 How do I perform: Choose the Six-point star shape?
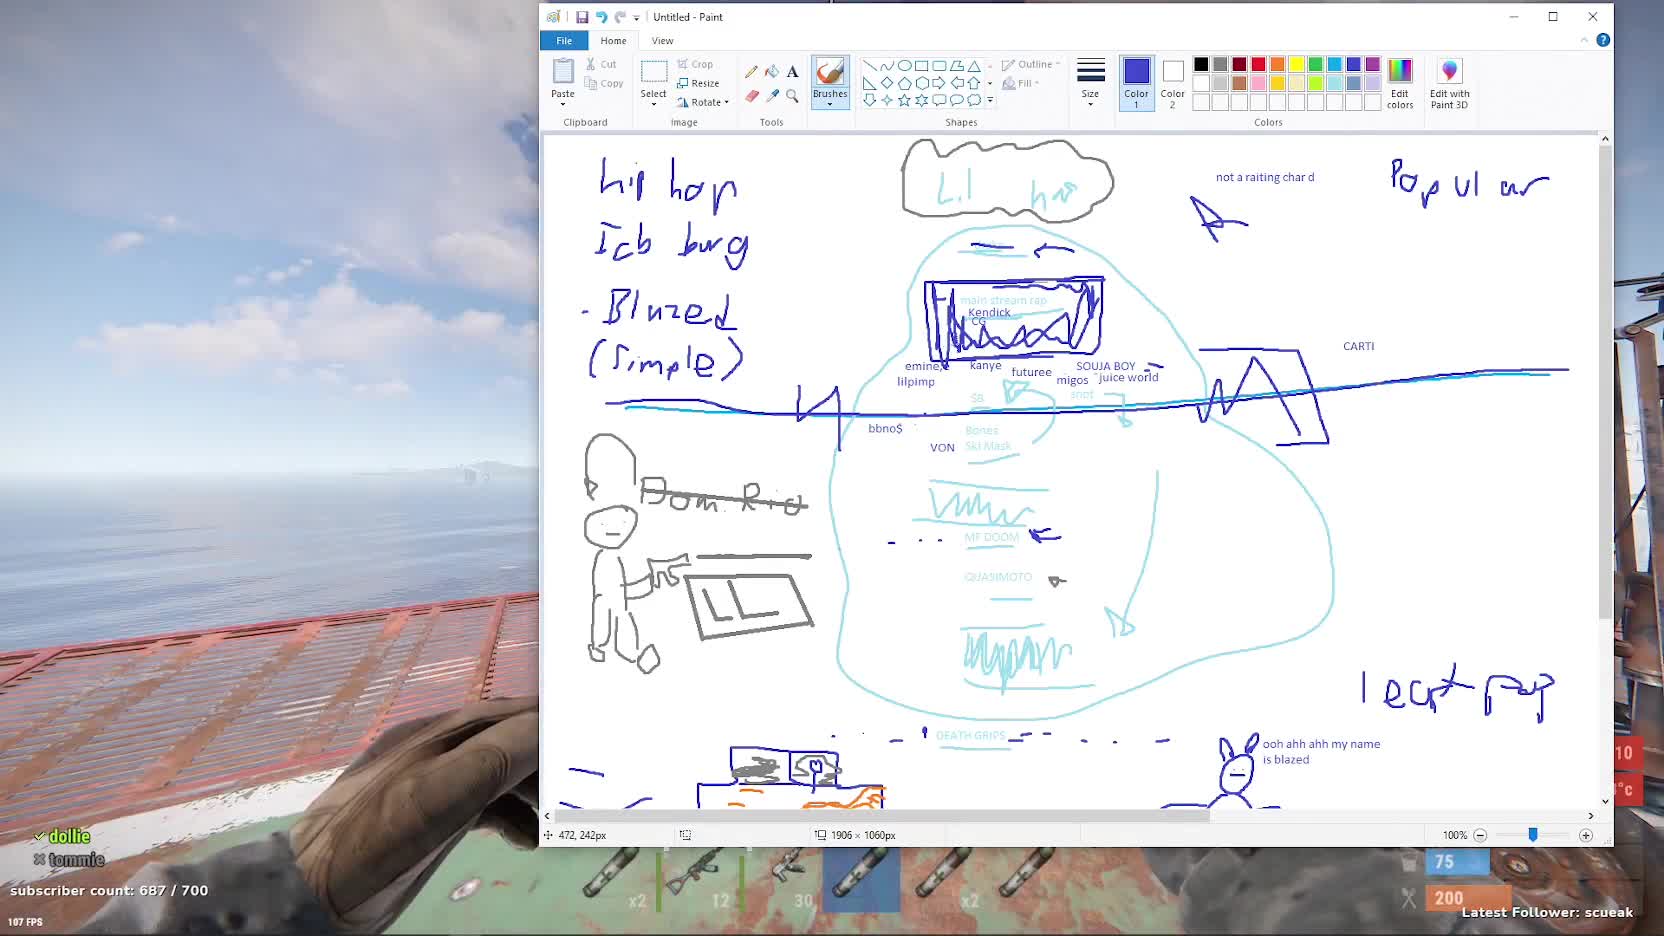coord(922,100)
